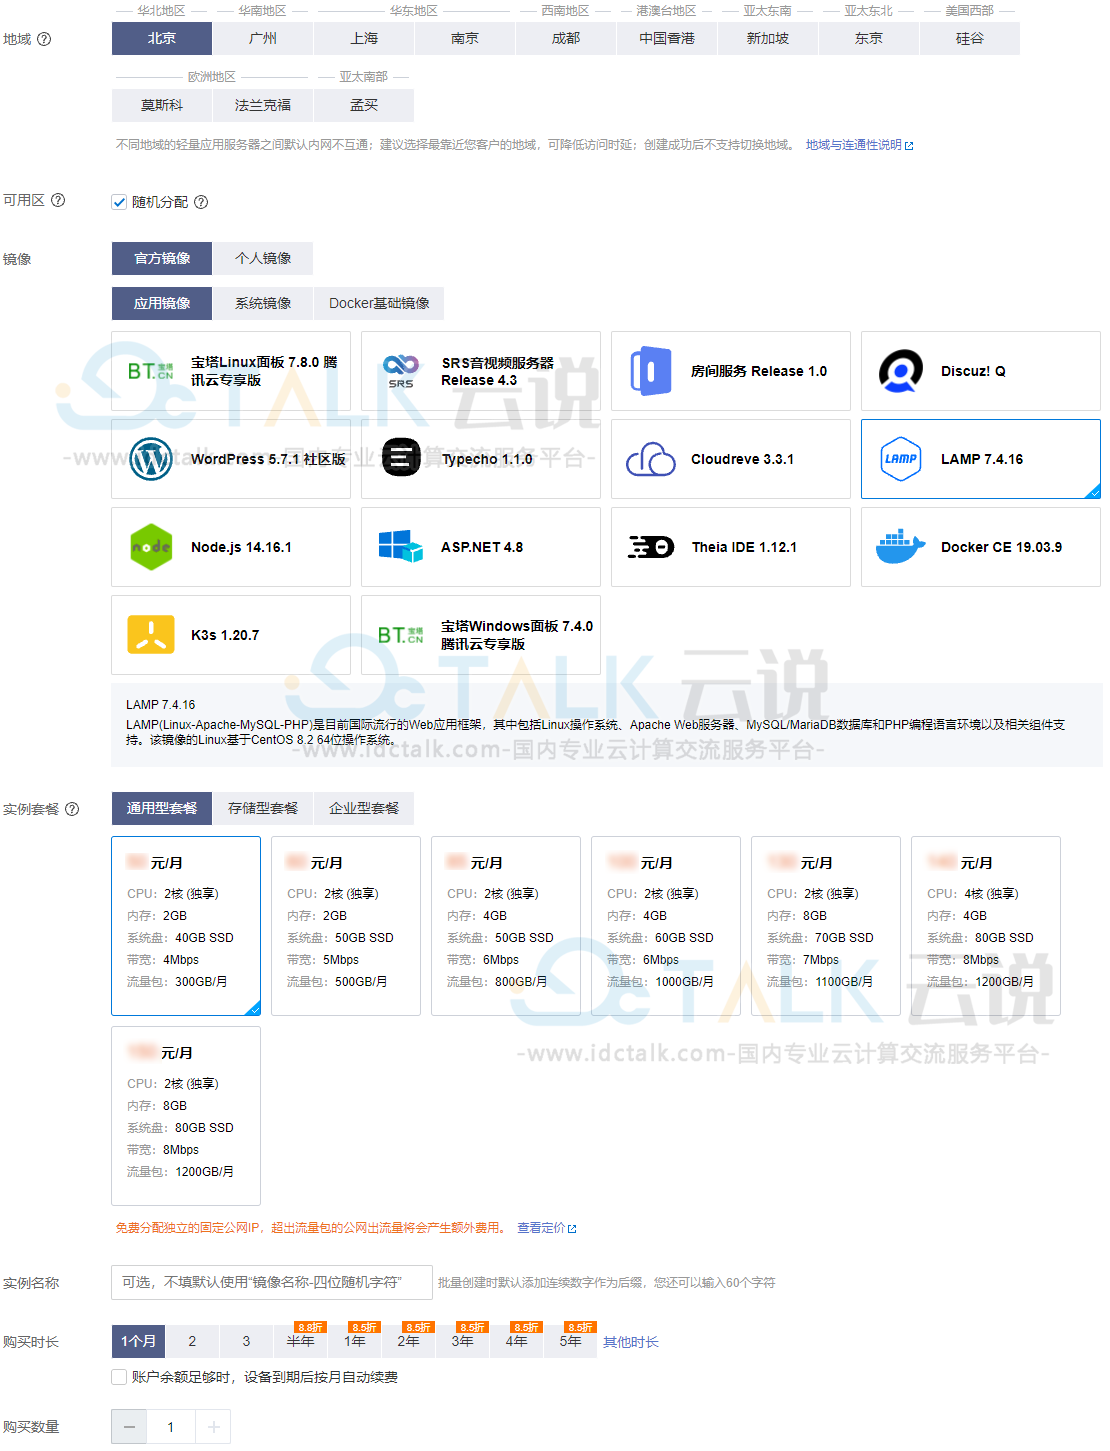The image size is (1110, 1451).
Task: Open the Docker基础镜像 tab
Action: click(379, 303)
